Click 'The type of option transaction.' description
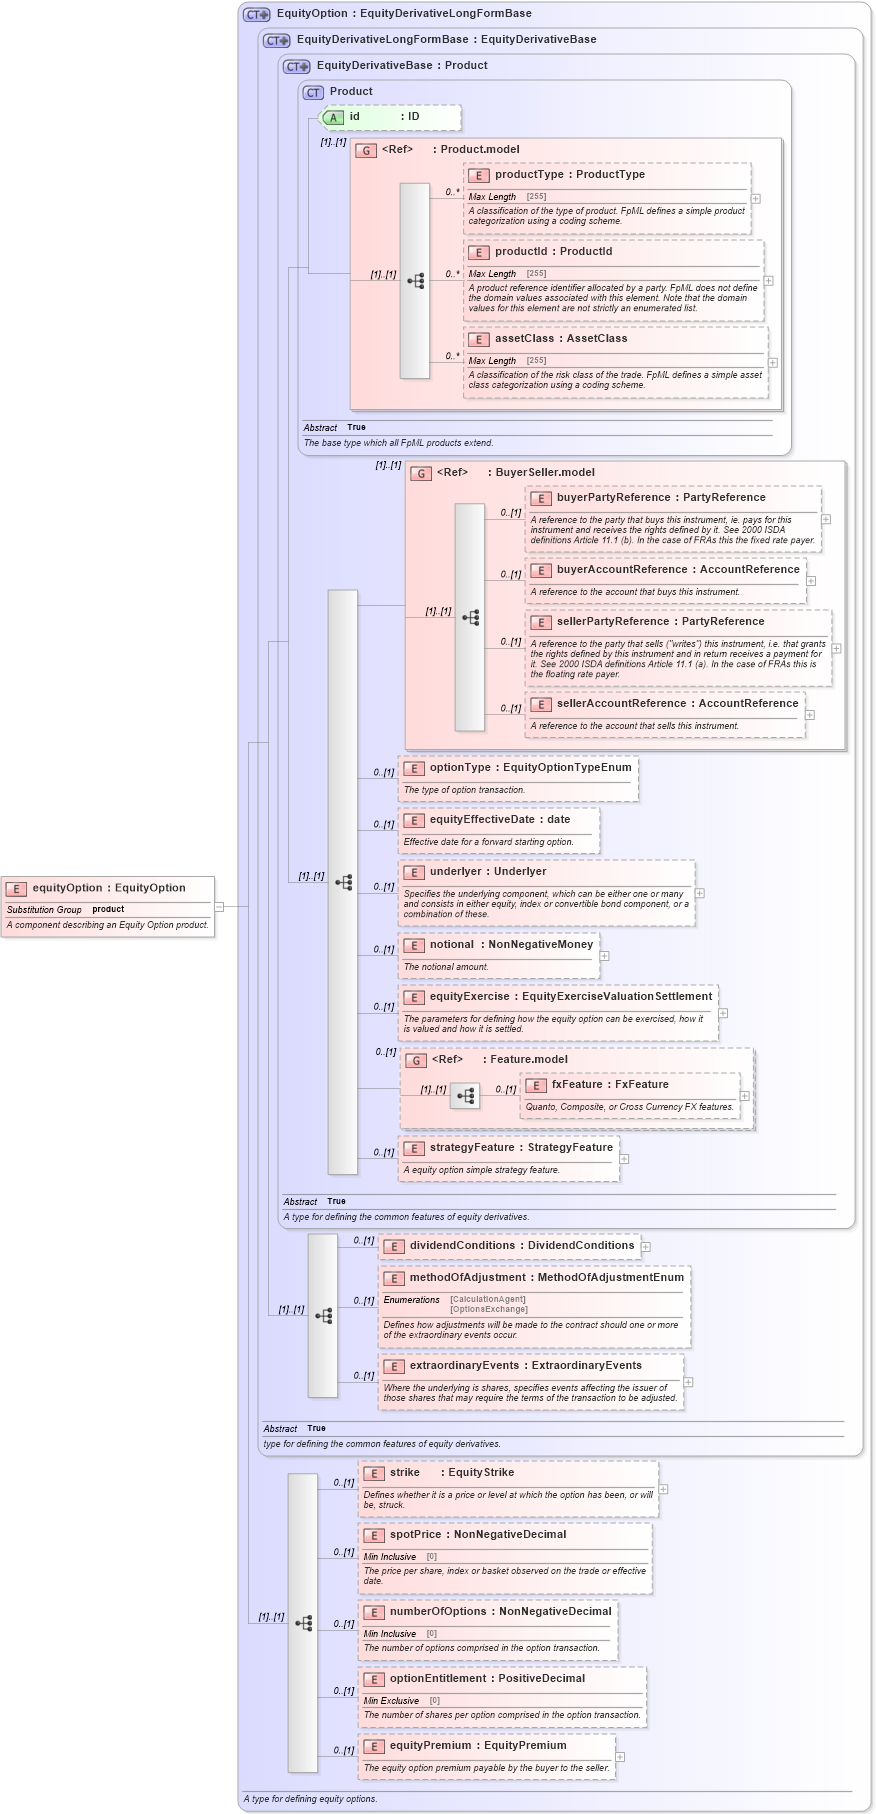The width and height of the screenshot is (876, 1814). [464, 791]
